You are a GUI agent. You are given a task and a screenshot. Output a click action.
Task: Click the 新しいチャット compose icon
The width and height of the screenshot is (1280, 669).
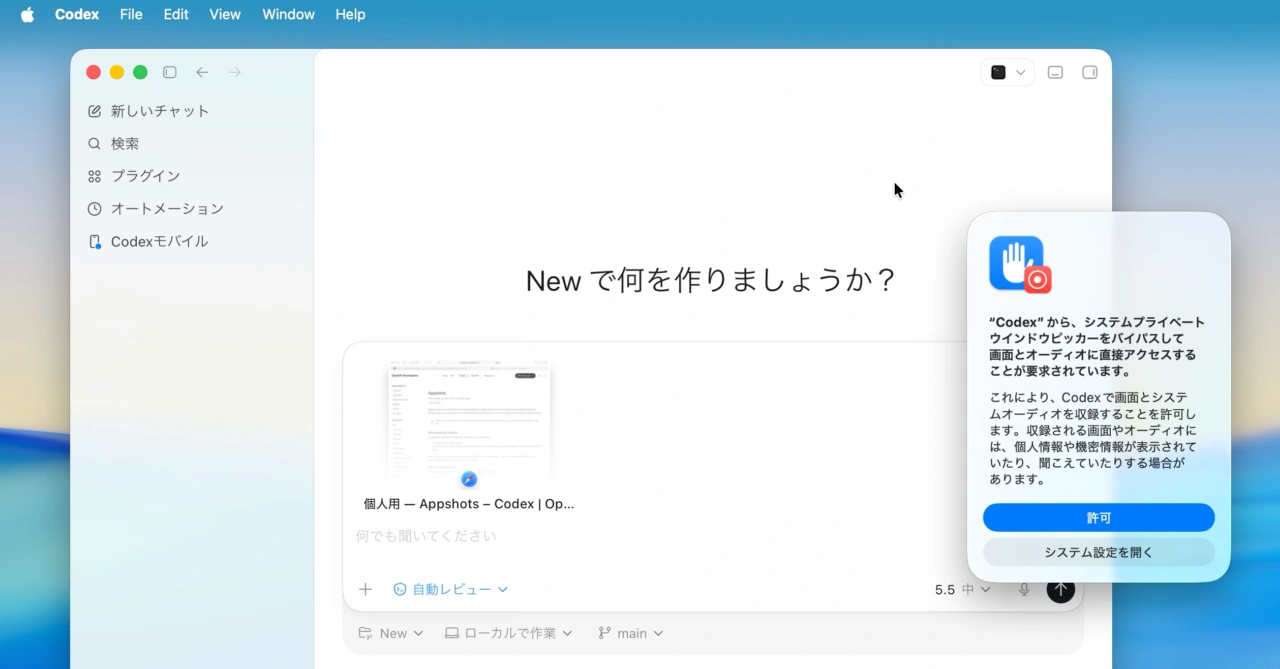[94, 111]
